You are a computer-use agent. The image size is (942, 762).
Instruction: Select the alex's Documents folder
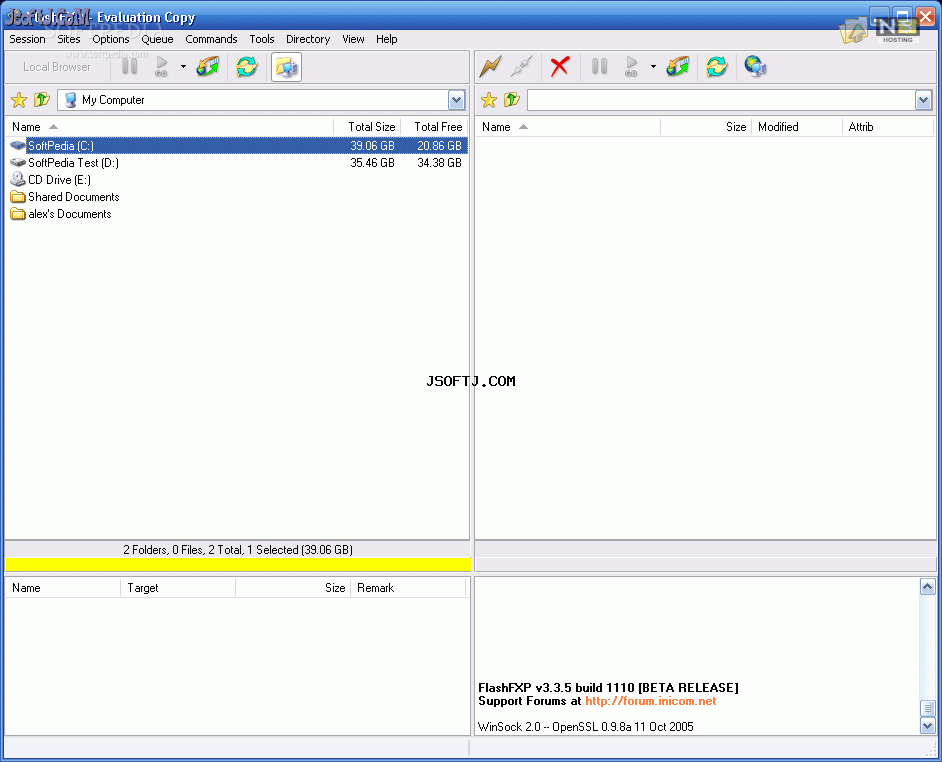70,214
